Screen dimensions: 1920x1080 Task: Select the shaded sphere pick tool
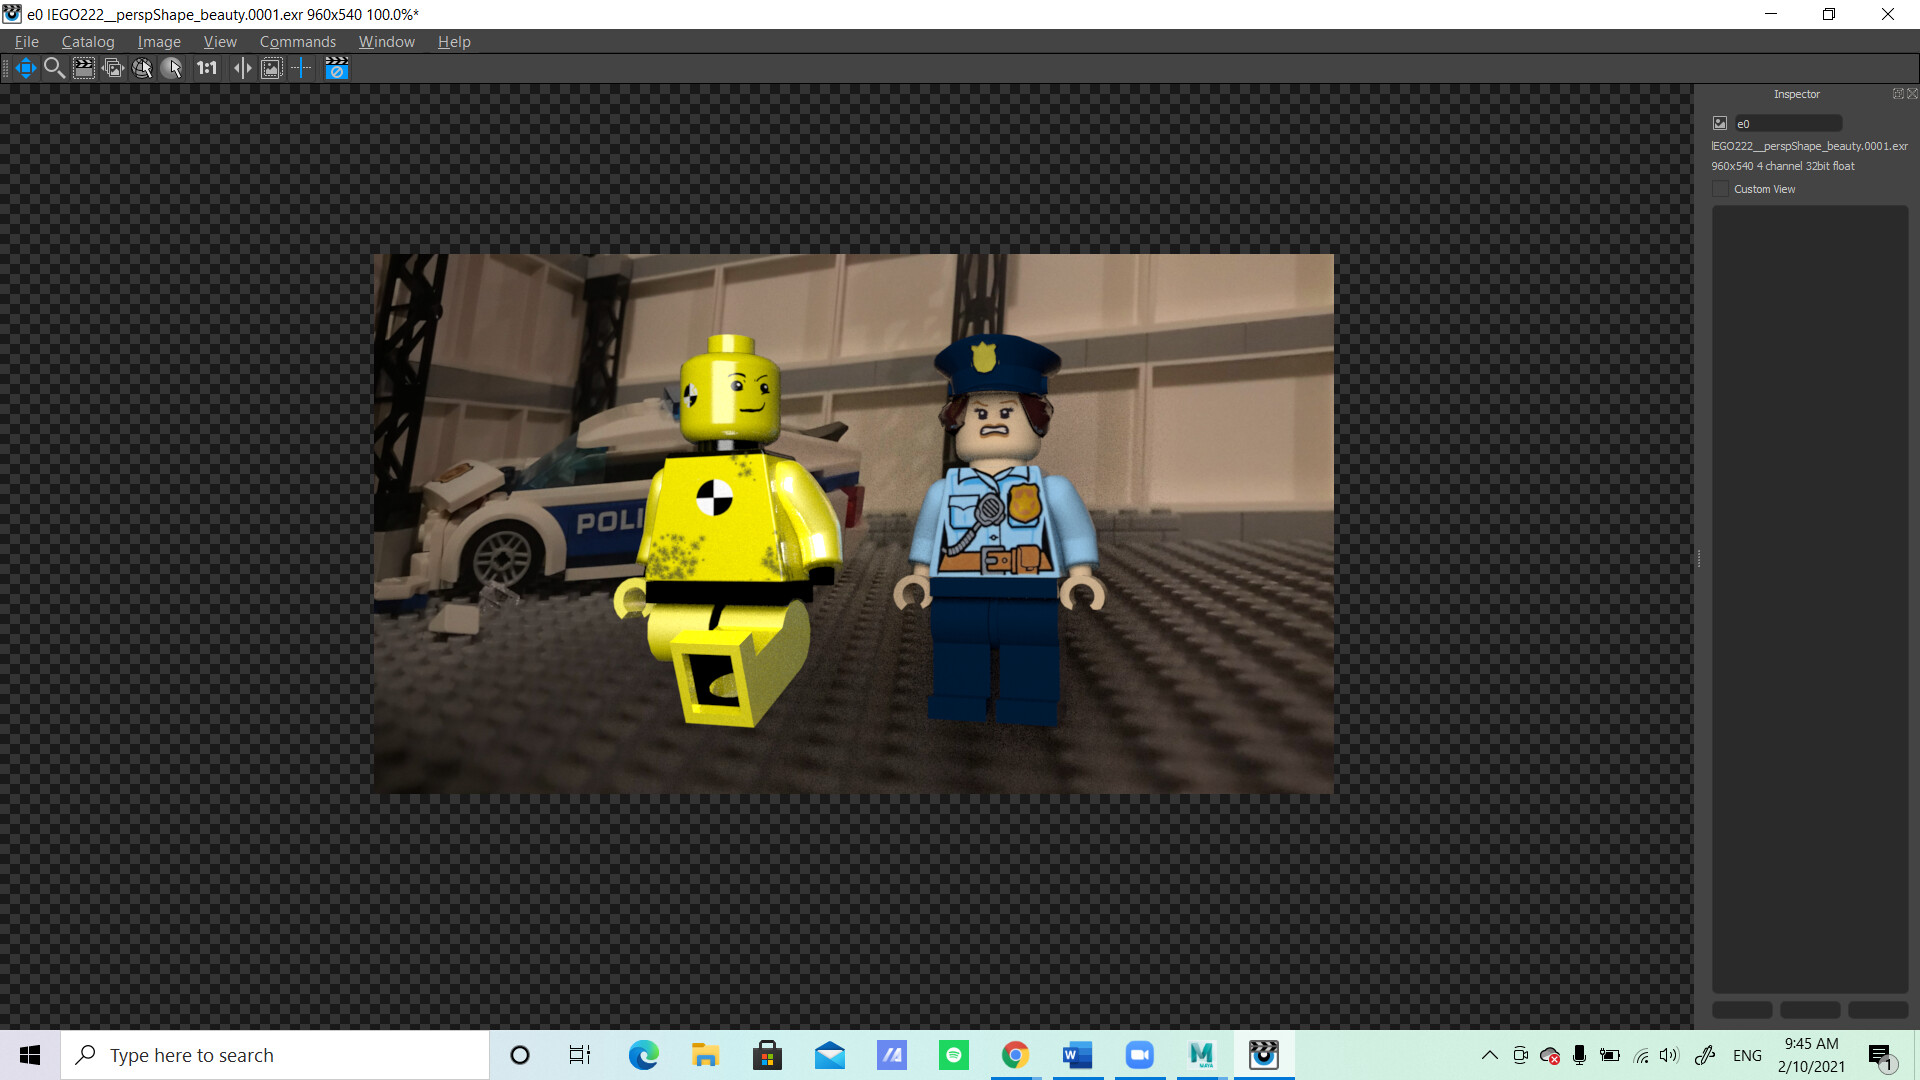click(172, 68)
